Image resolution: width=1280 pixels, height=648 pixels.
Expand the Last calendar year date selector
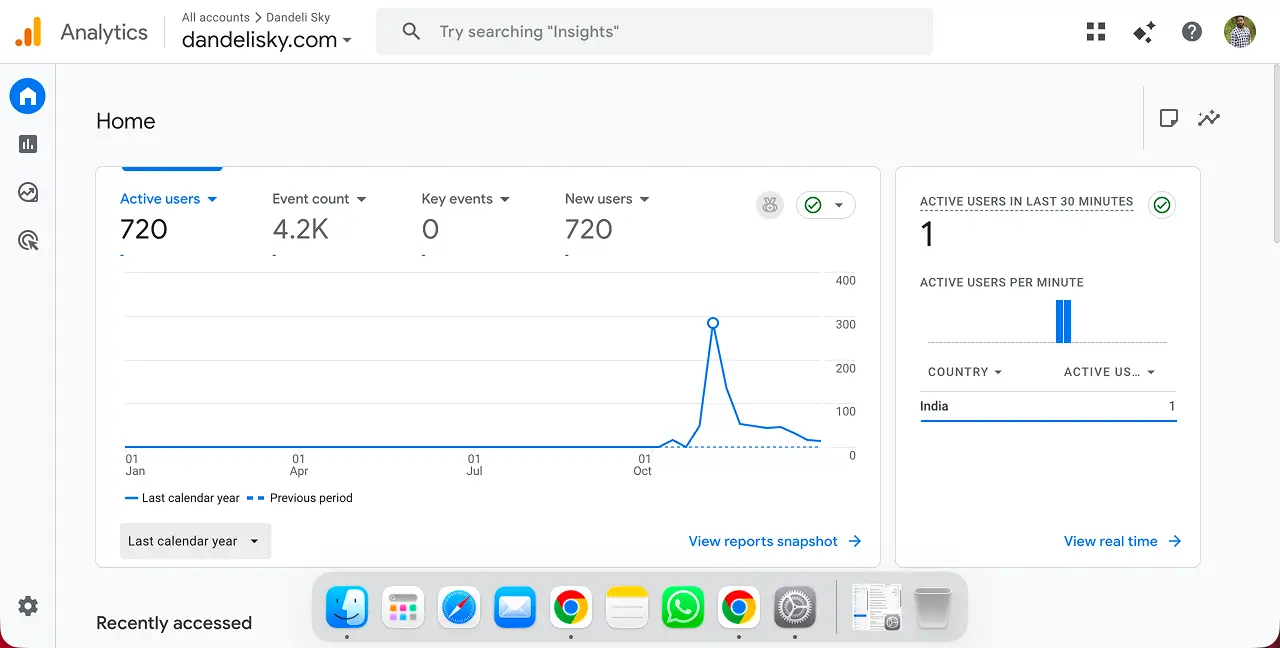(195, 541)
